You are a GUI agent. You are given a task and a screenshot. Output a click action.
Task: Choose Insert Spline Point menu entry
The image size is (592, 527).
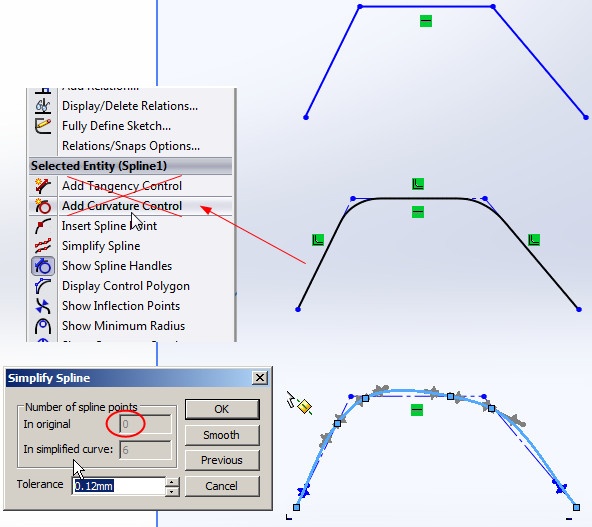pyautogui.click(x=109, y=226)
